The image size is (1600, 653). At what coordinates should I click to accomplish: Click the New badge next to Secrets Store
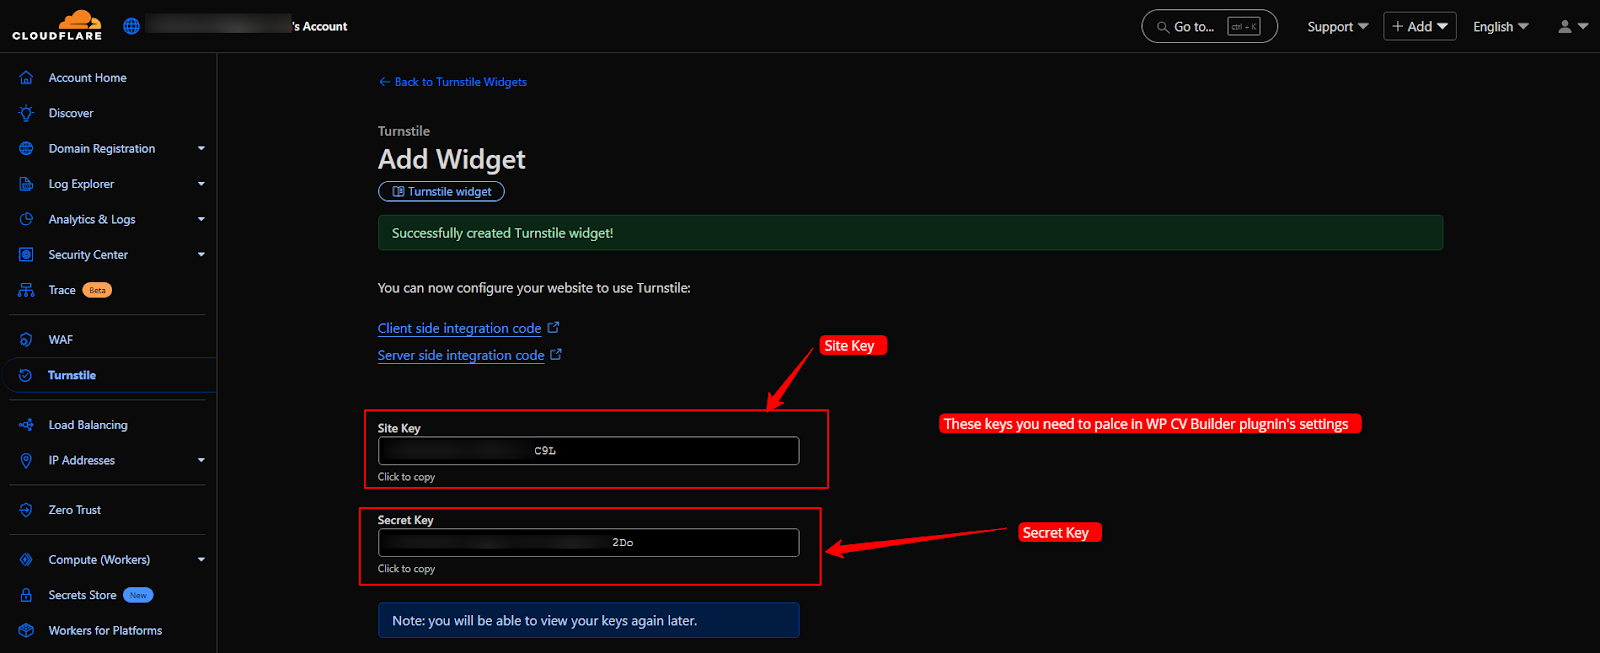[x=138, y=595]
